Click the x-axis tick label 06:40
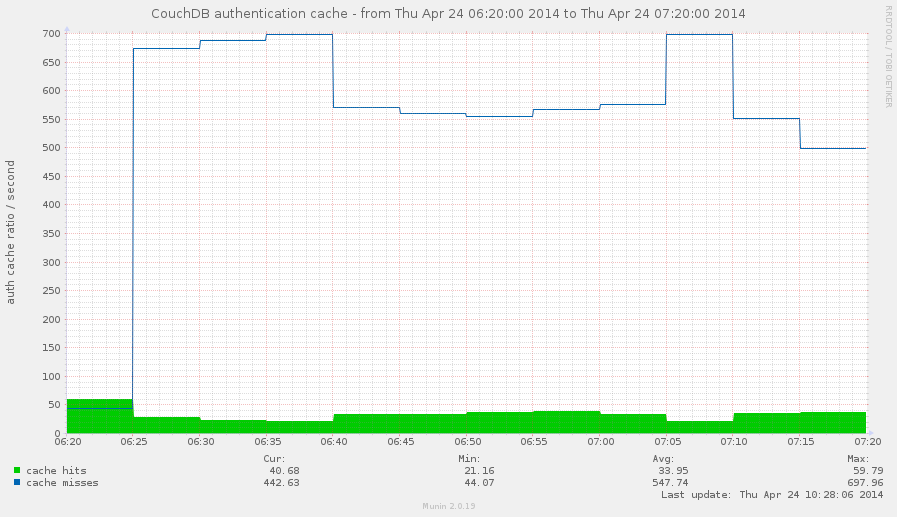897x517 pixels. click(334, 442)
